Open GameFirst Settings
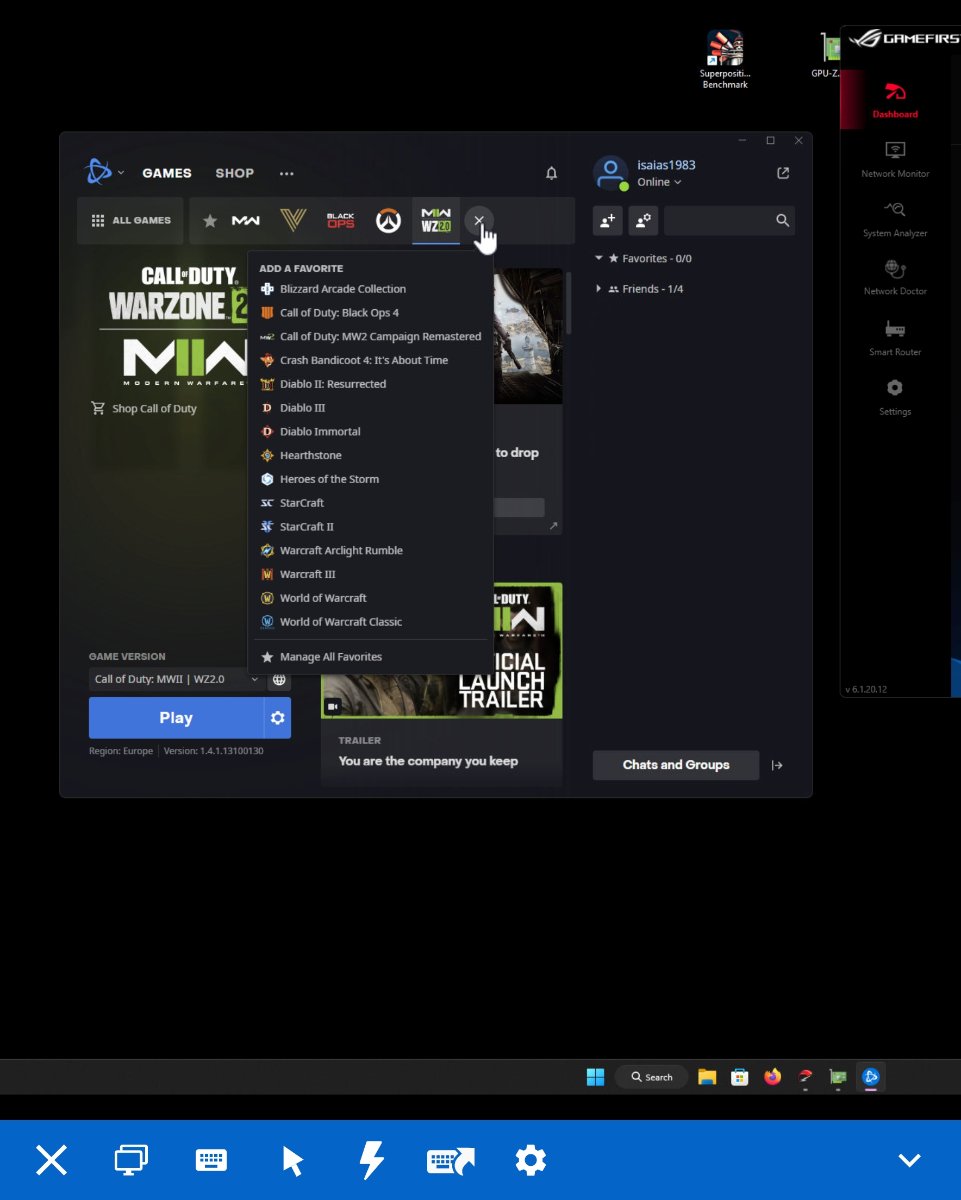 (895, 397)
